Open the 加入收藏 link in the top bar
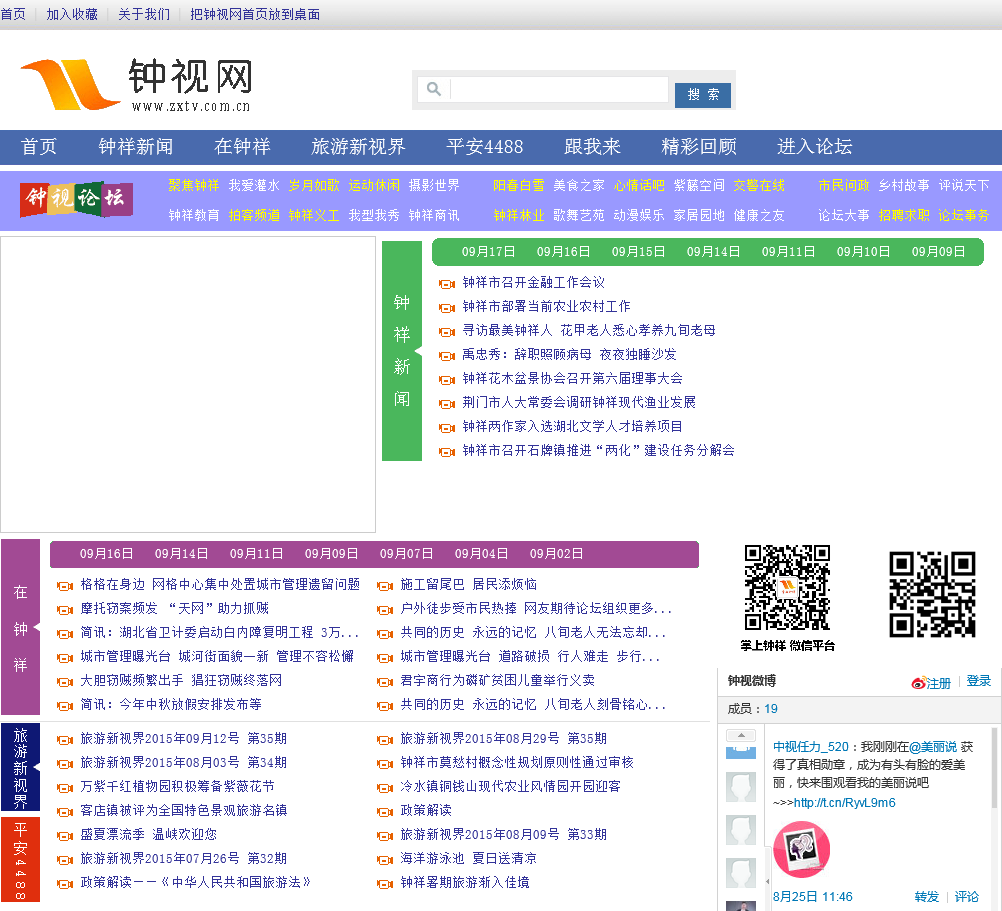 click(72, 15)
